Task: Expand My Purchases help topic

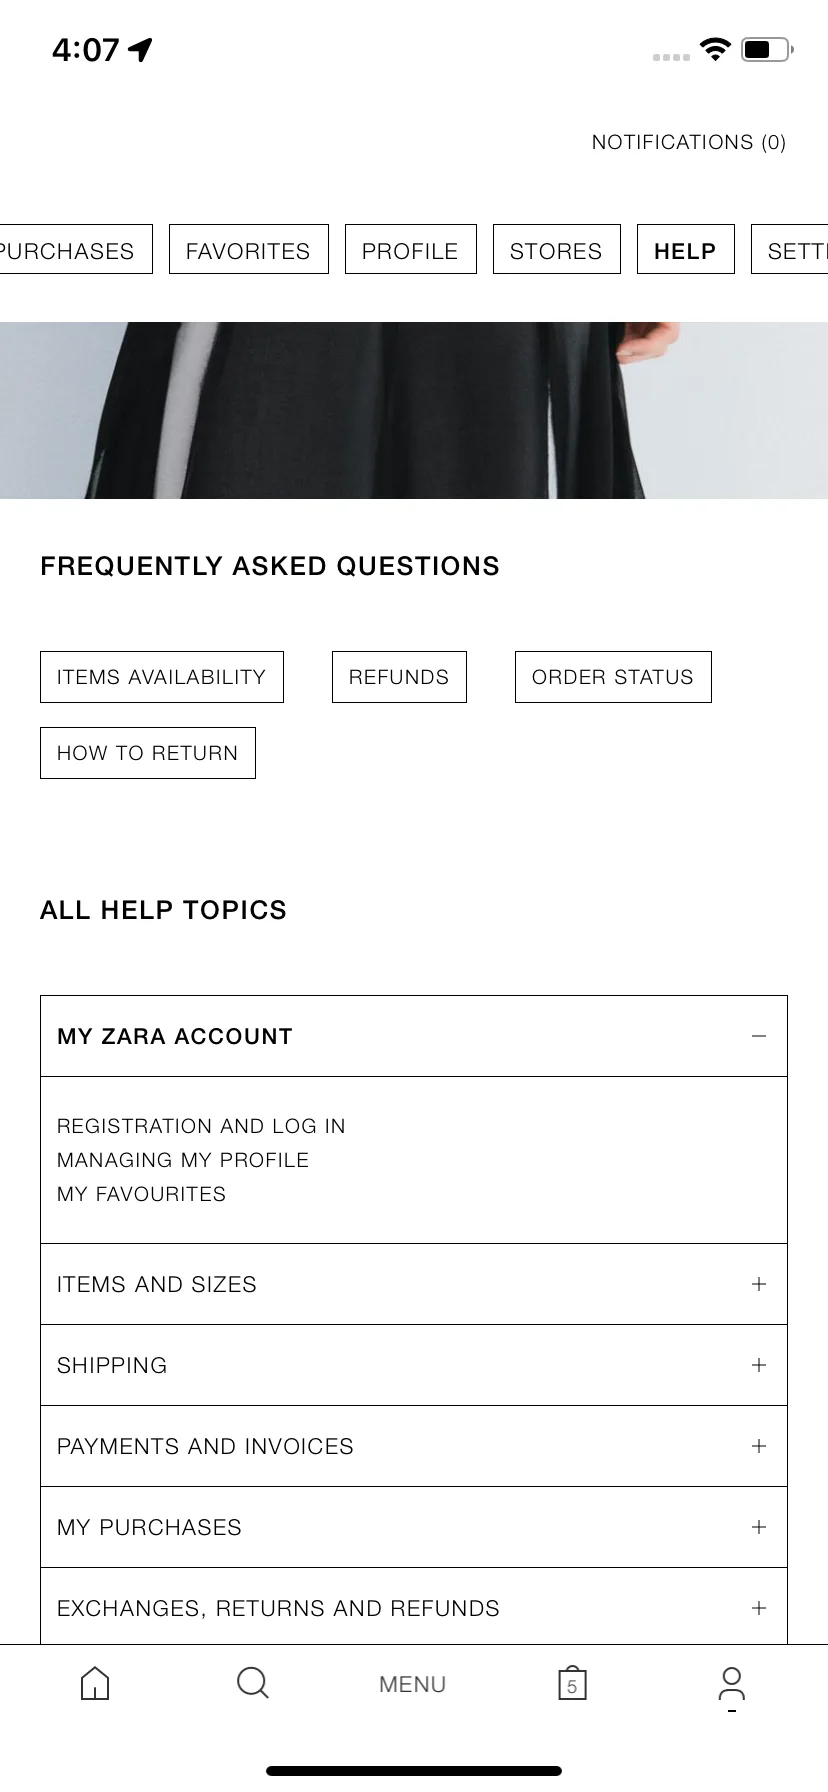Action: 414,1527
